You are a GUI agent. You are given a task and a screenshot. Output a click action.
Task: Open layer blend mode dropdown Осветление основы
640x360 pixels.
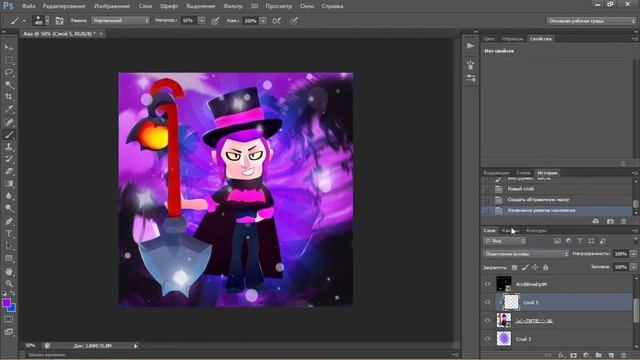pos(526,254)
